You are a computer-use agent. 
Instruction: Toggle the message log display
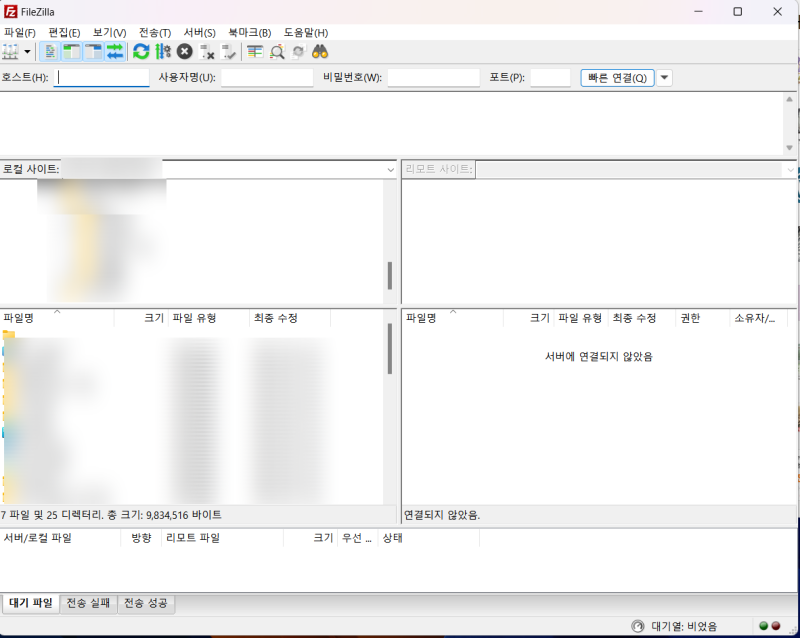click(x=50, y=50)
